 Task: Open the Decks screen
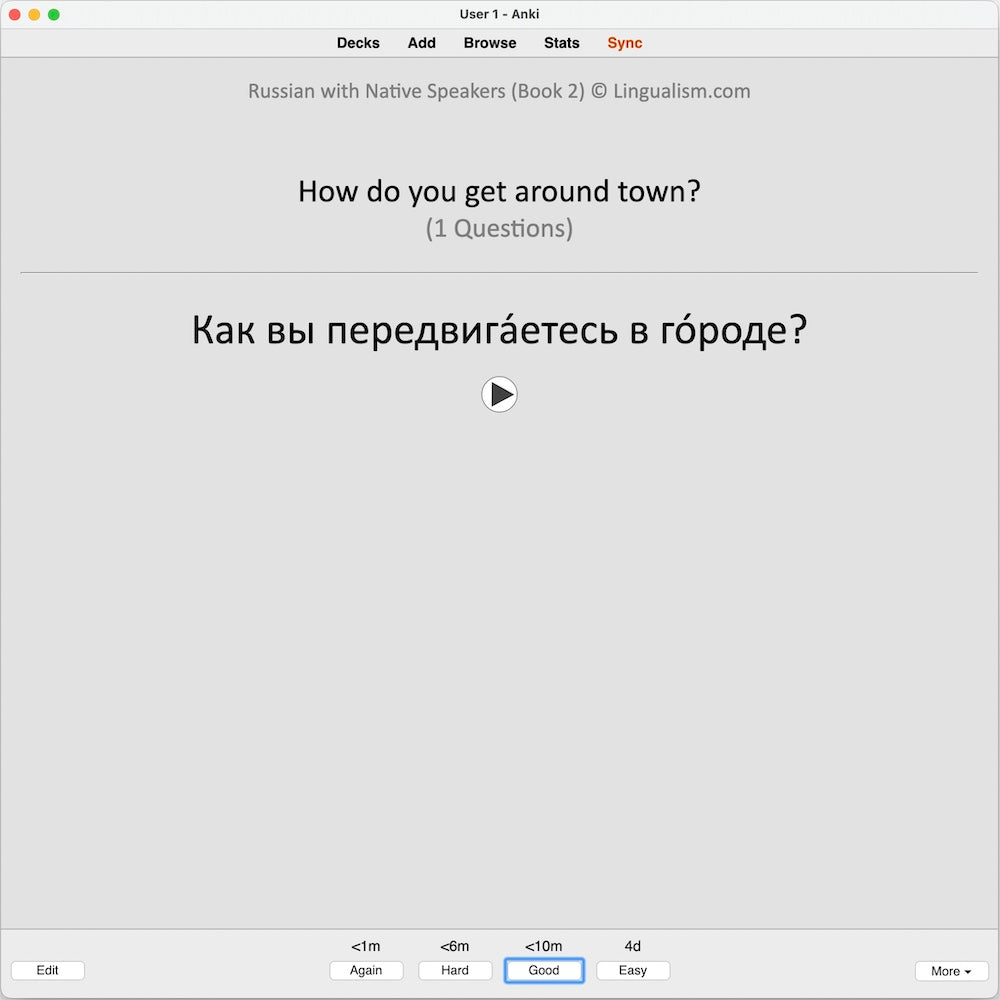pos(358,43)
